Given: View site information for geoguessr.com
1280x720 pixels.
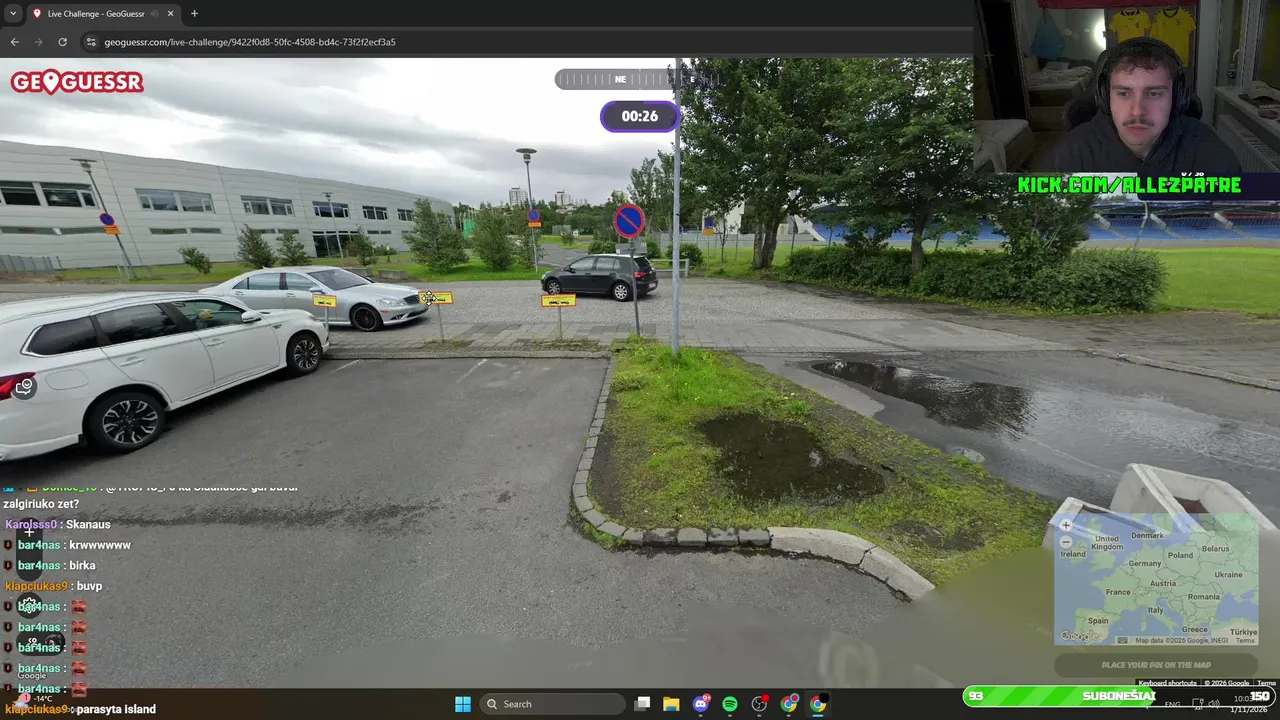Looking at the screenshot, I should click(91, 42).
